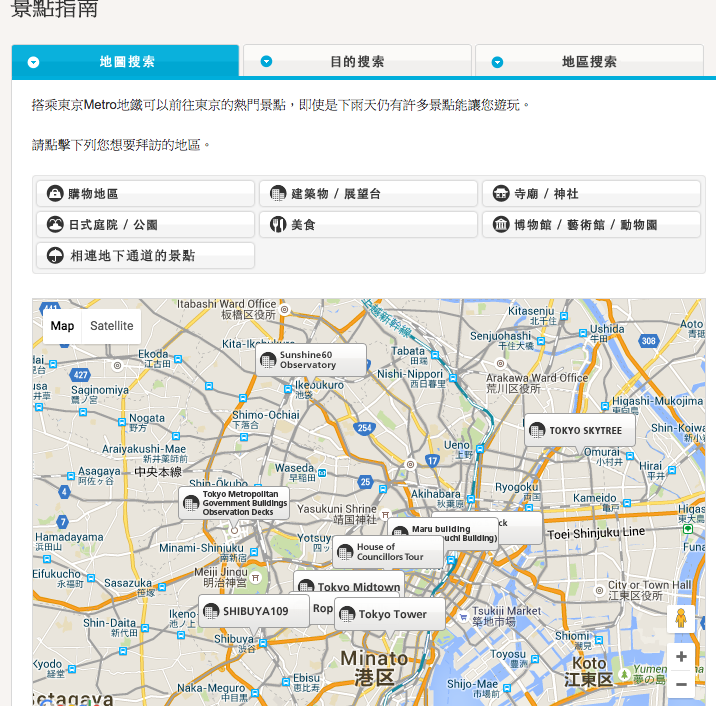Click the building icon on Tokyo Tower marker
The height and width of the screenshot is (706, 716).
click(347, 614)
